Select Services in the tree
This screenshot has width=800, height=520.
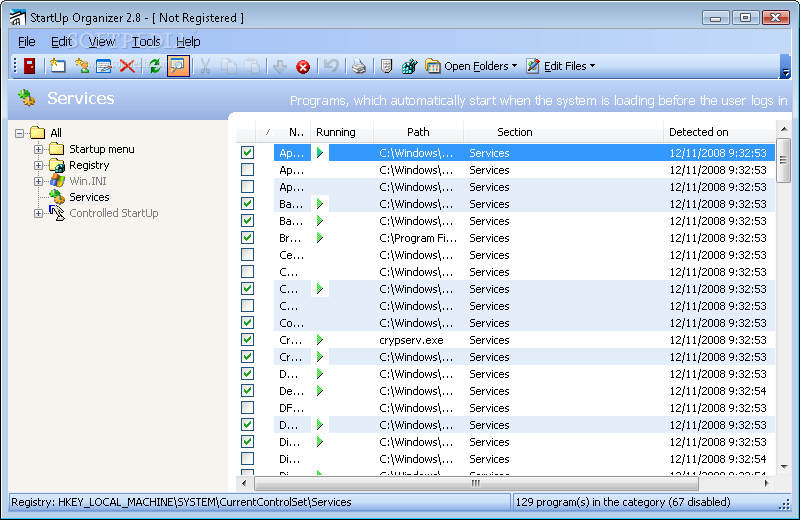89,197
